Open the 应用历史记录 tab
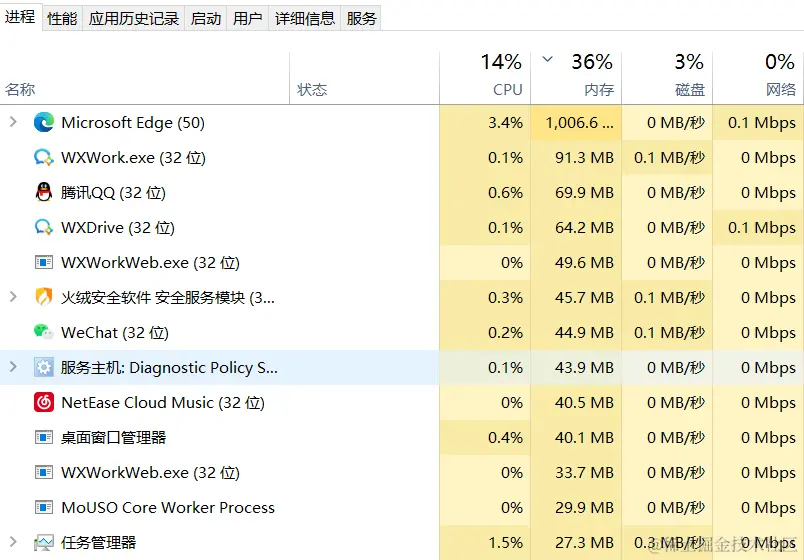 (134, 18)
